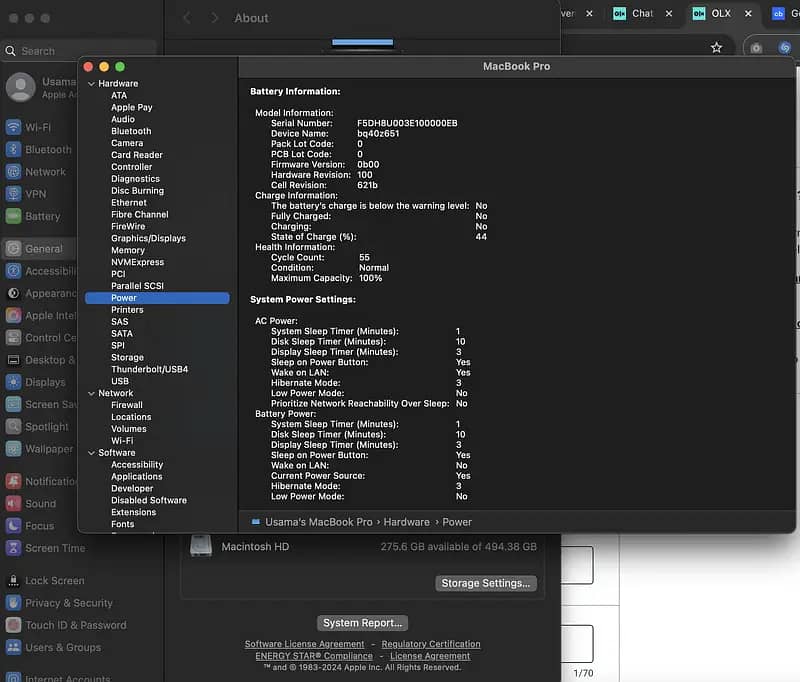The width and height of the screenshot is (800, 682).
Task: Open Lock Screen settings
Action: coord(54,580)
